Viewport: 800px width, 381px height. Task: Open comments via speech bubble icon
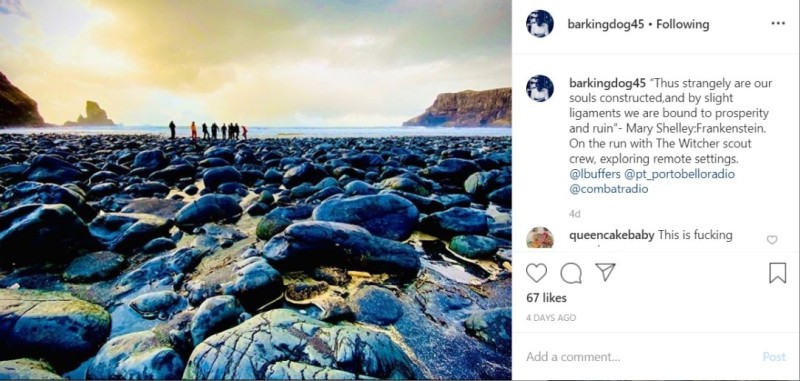click(x=571, y=273)
